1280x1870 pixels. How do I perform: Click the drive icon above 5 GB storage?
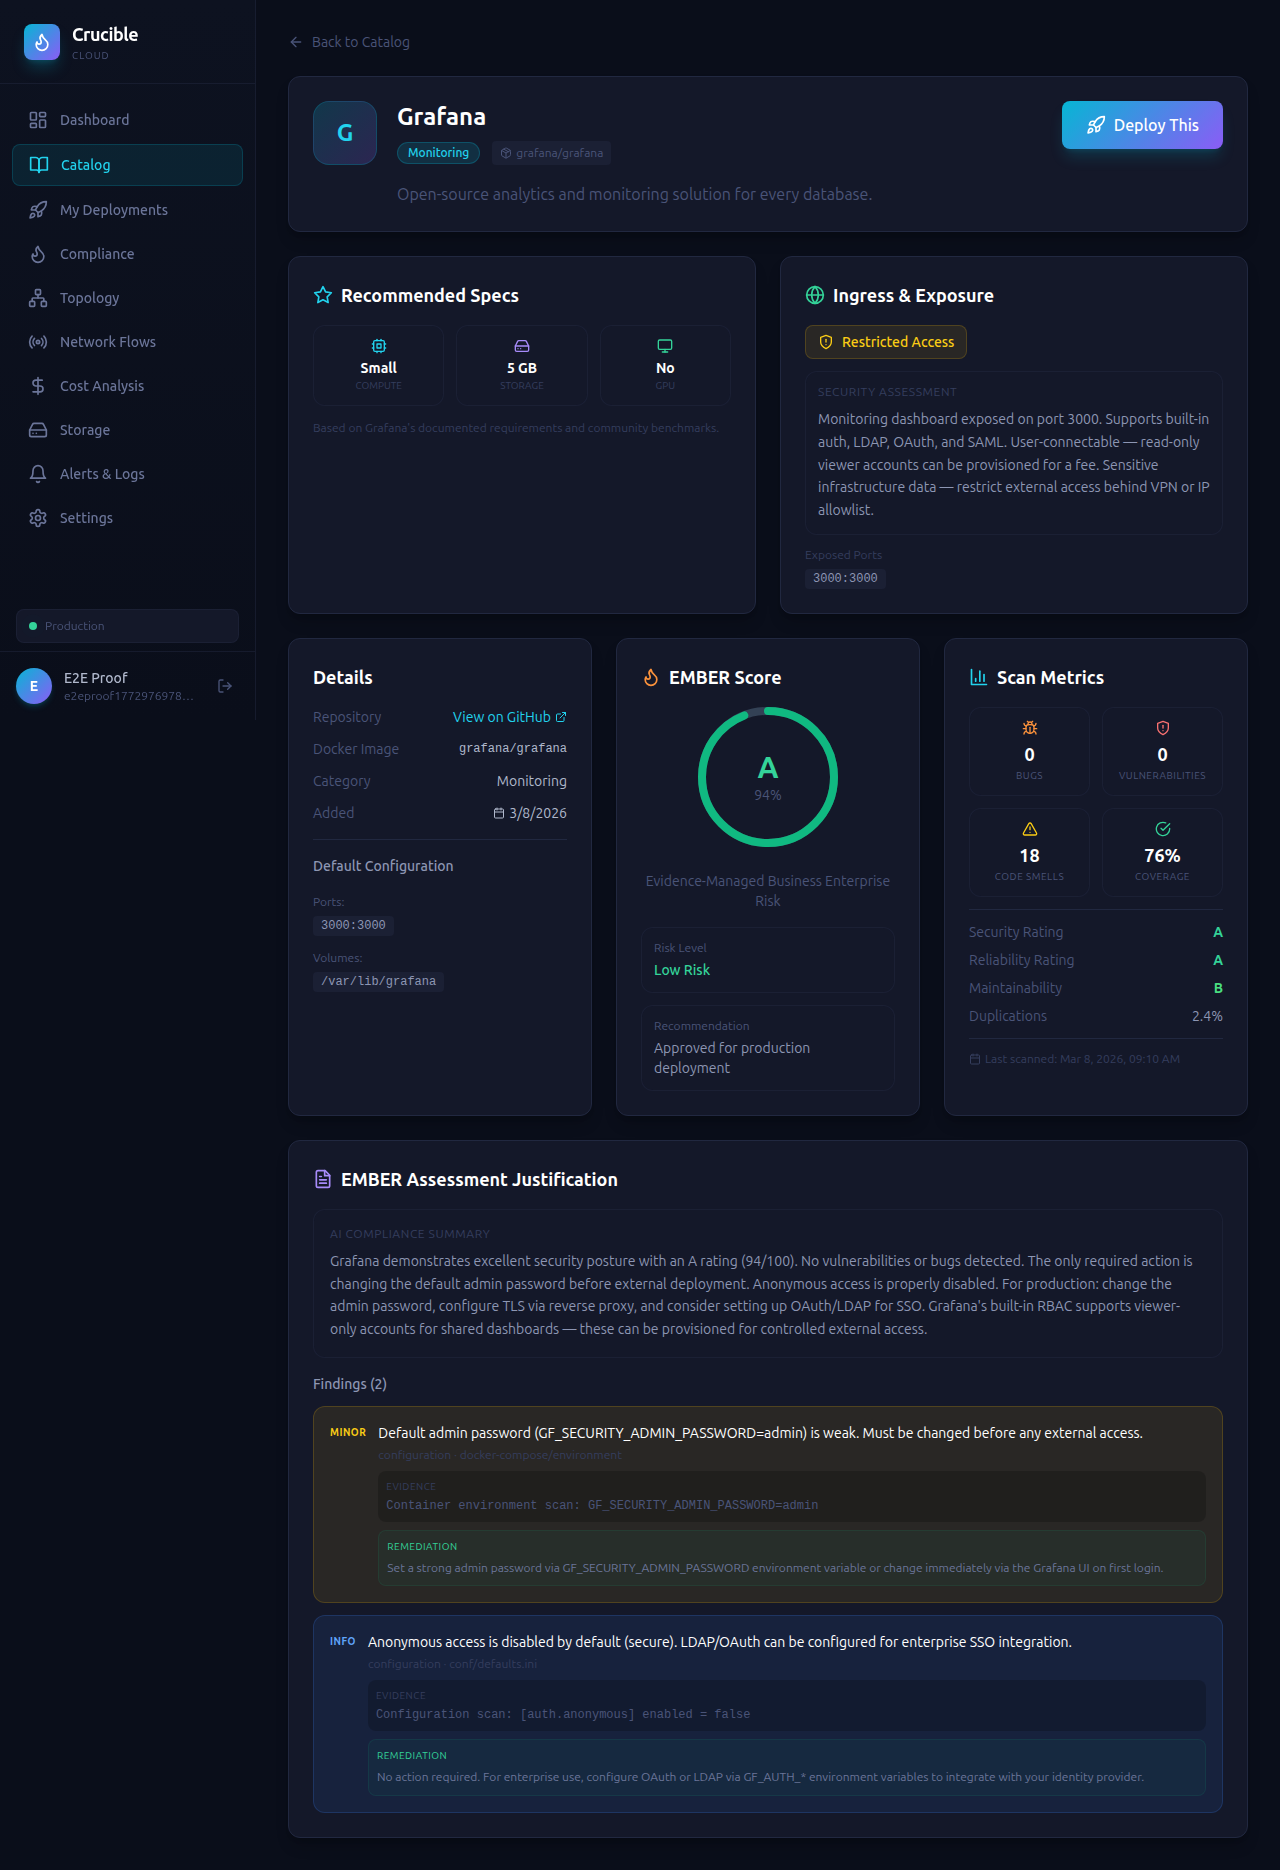click(522, 346)
